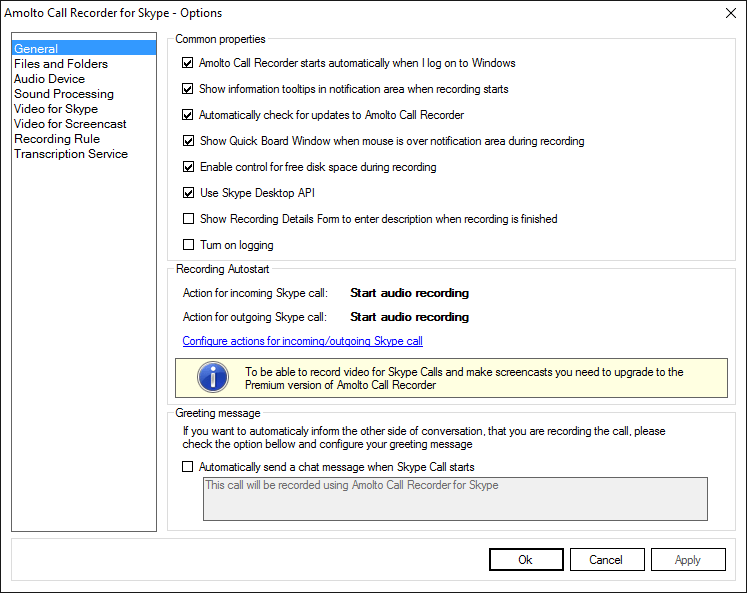Switch to Audio Device settings
Screen dimensions: 747x593
click(84, 79)
